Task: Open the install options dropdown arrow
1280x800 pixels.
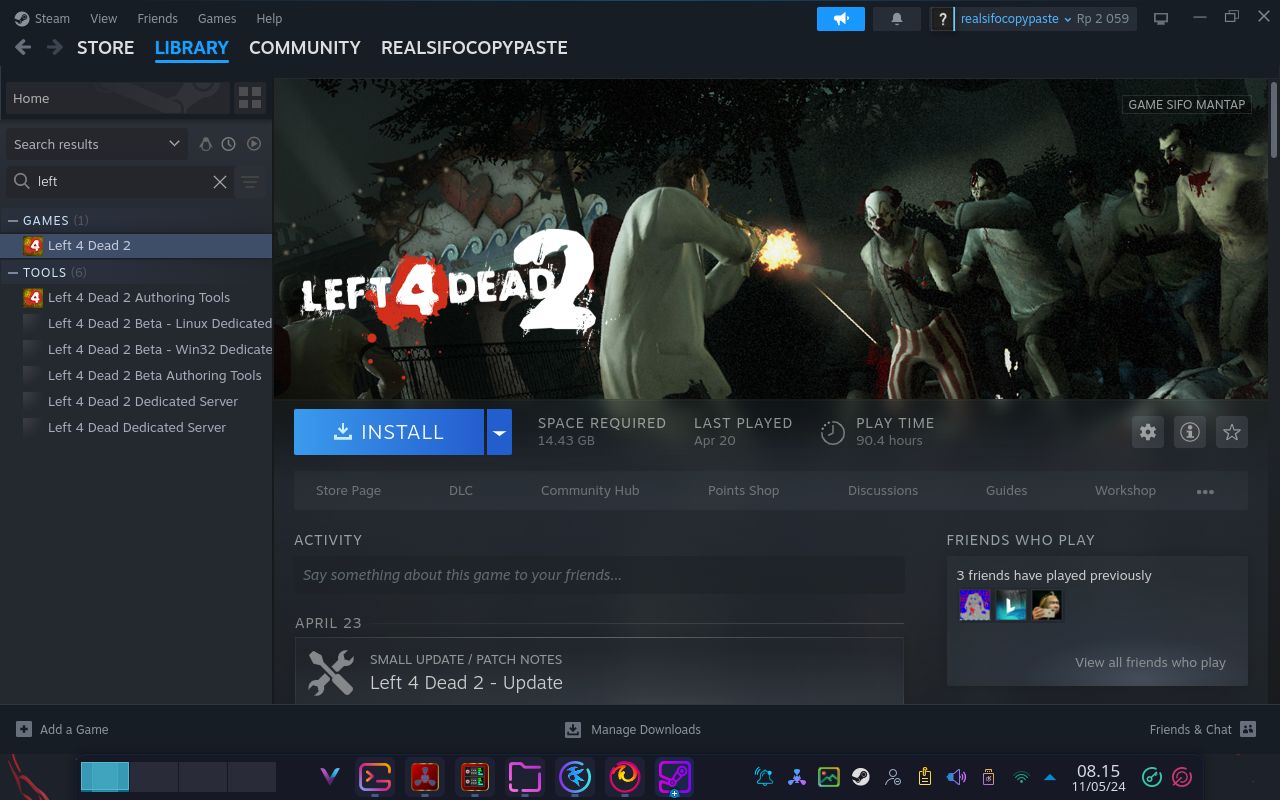Action: pos(499,432)
